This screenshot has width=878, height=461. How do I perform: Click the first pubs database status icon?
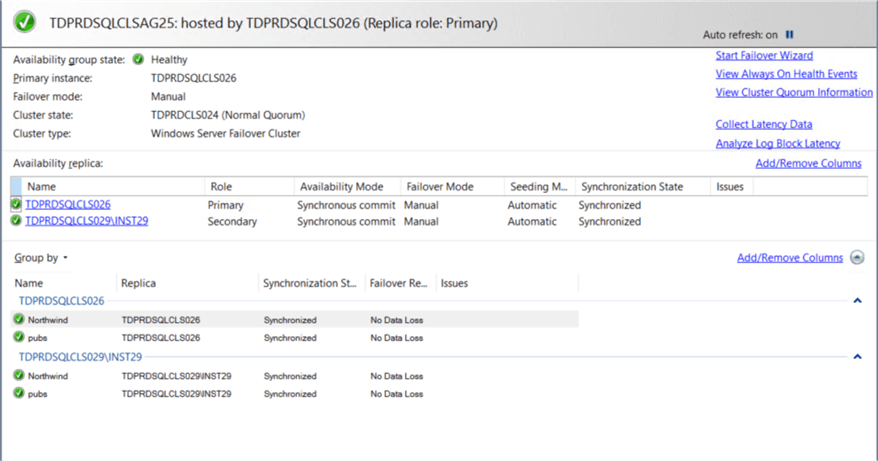click(19, 337)
